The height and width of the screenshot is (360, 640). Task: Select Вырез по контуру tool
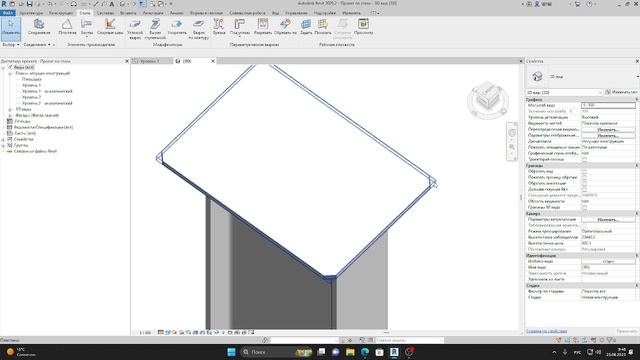tap(199, 29)
